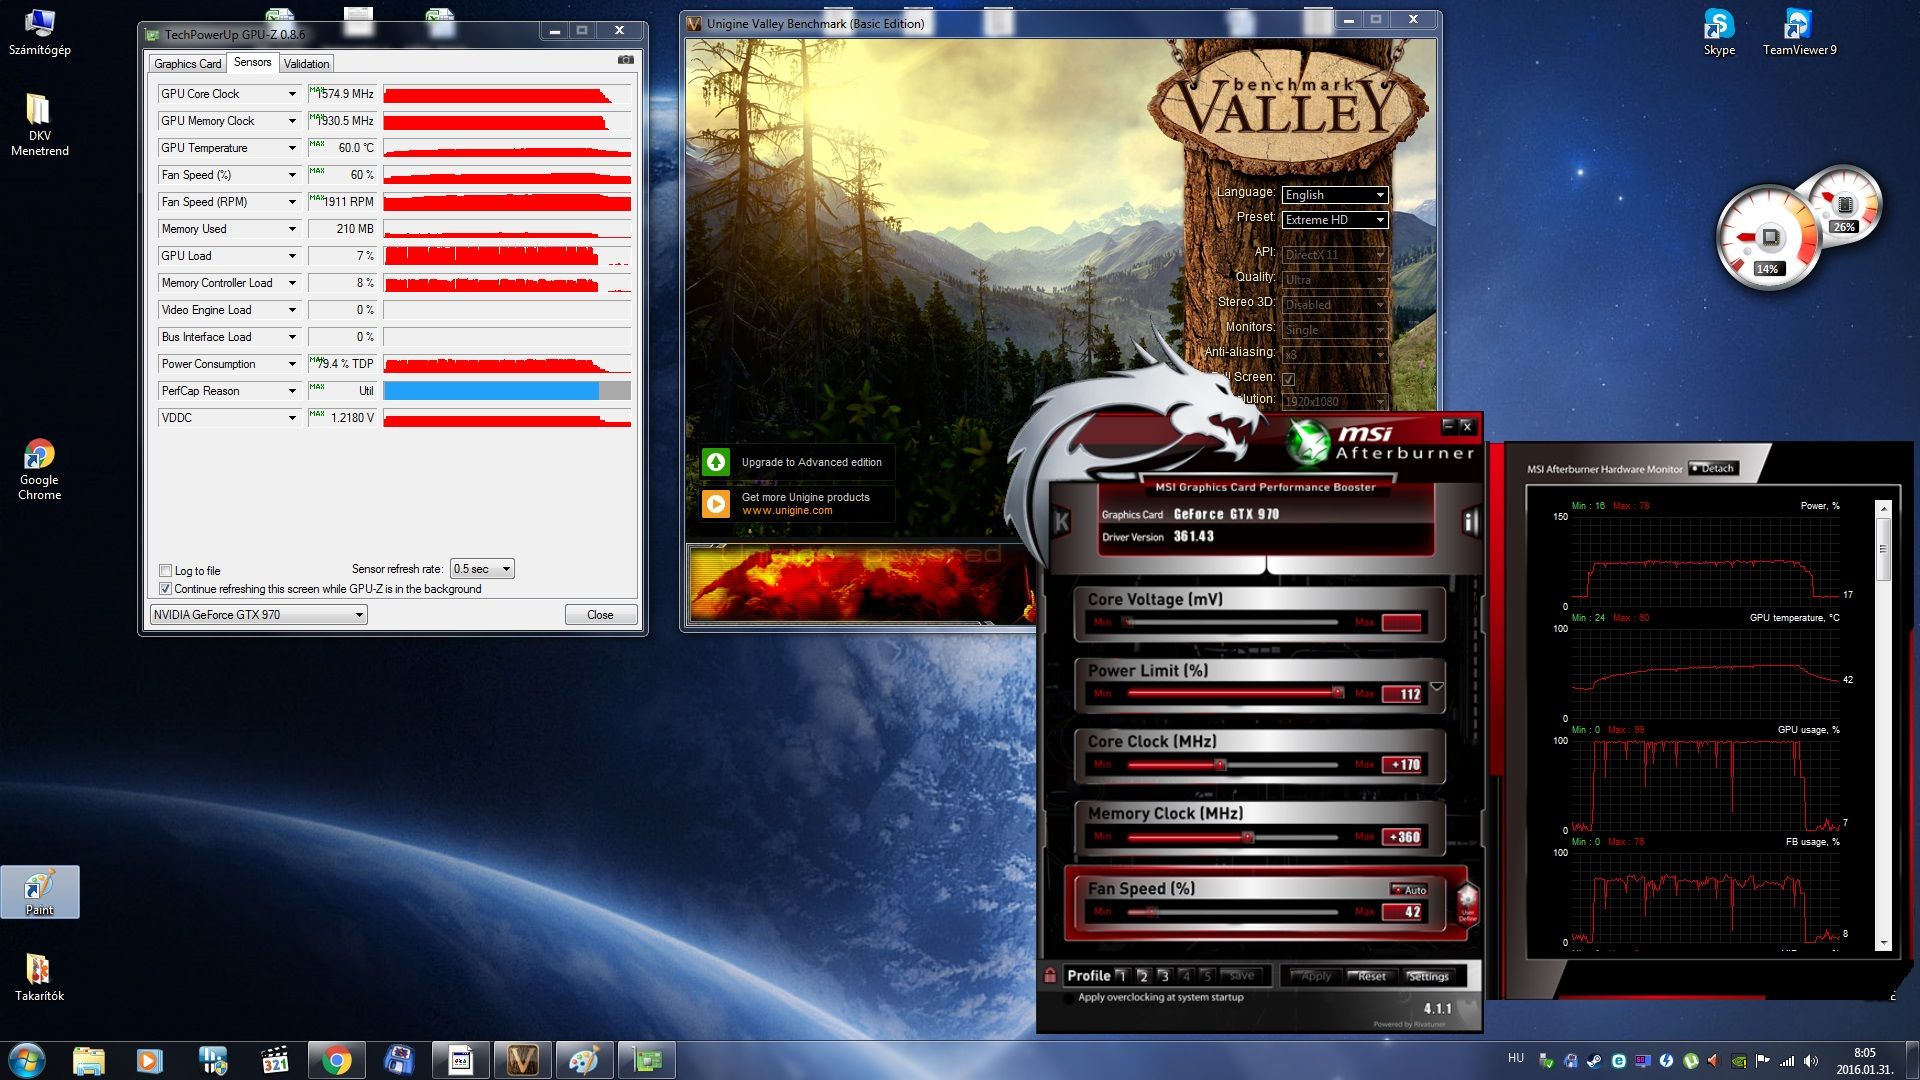Click the Memory Clock +360 value field
The image size is (1920, 1080).
pyautogui.click(x=1402, y=837)
